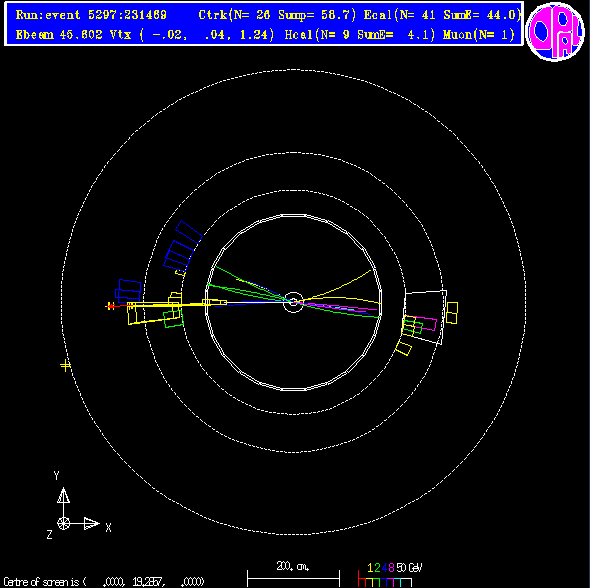590x588 pixels.
Task: Click the X axis arrow icon
Action: (x=91, y=523)
